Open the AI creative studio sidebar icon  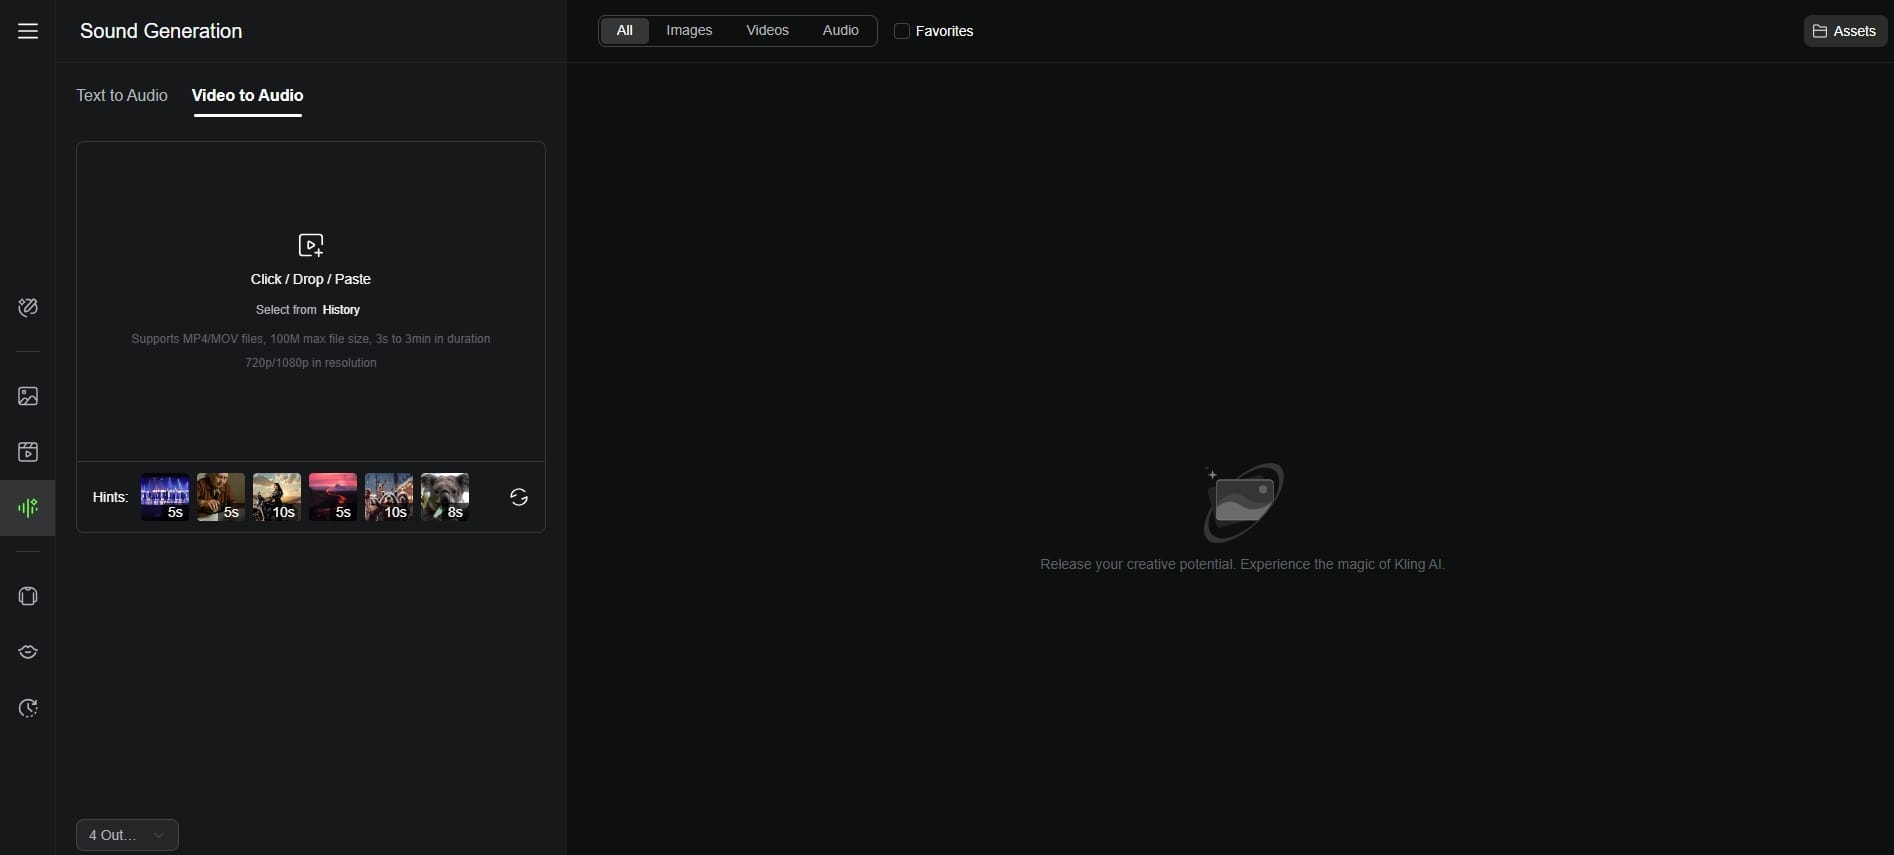[x=28, y=307]
